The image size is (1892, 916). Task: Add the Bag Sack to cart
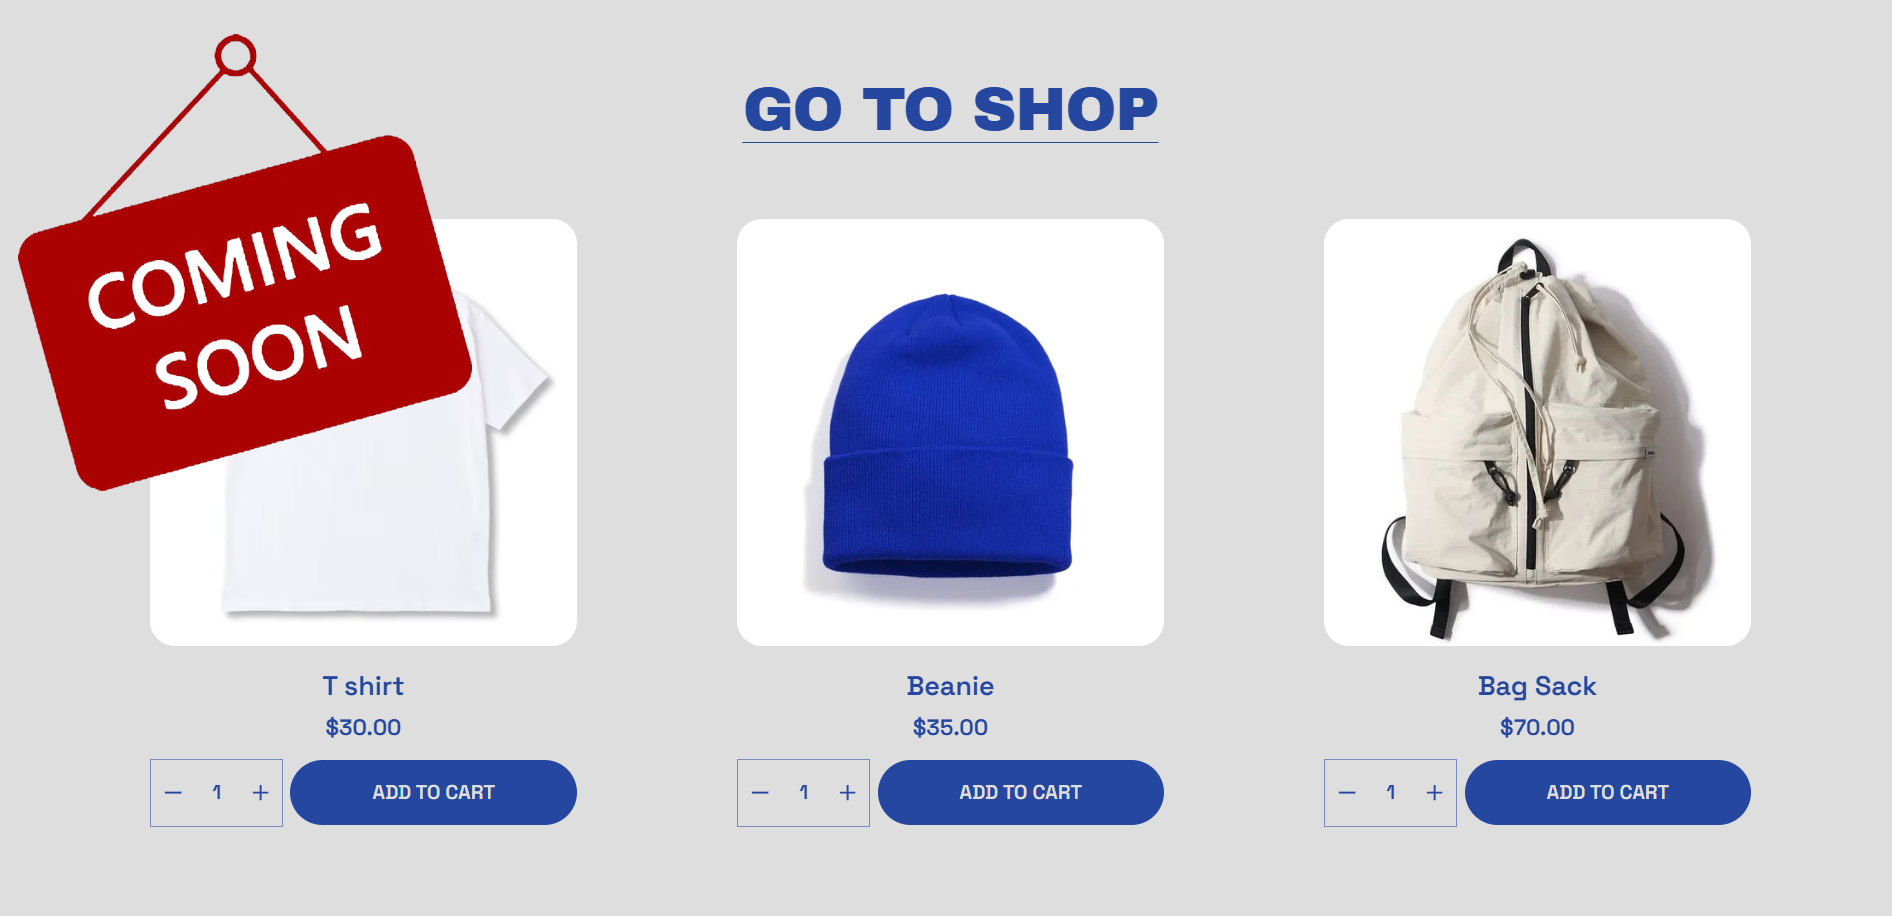coord(1607,793)
